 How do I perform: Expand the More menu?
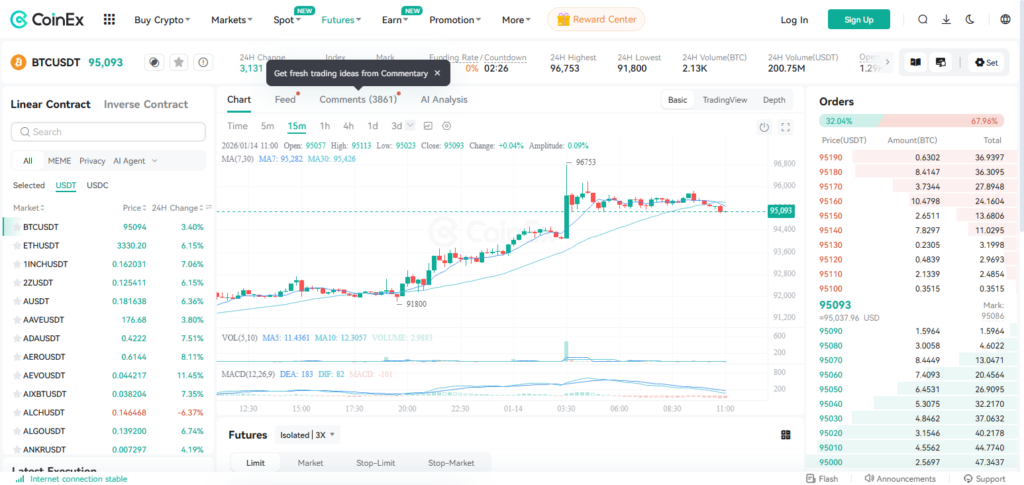[x=516, y=20]
